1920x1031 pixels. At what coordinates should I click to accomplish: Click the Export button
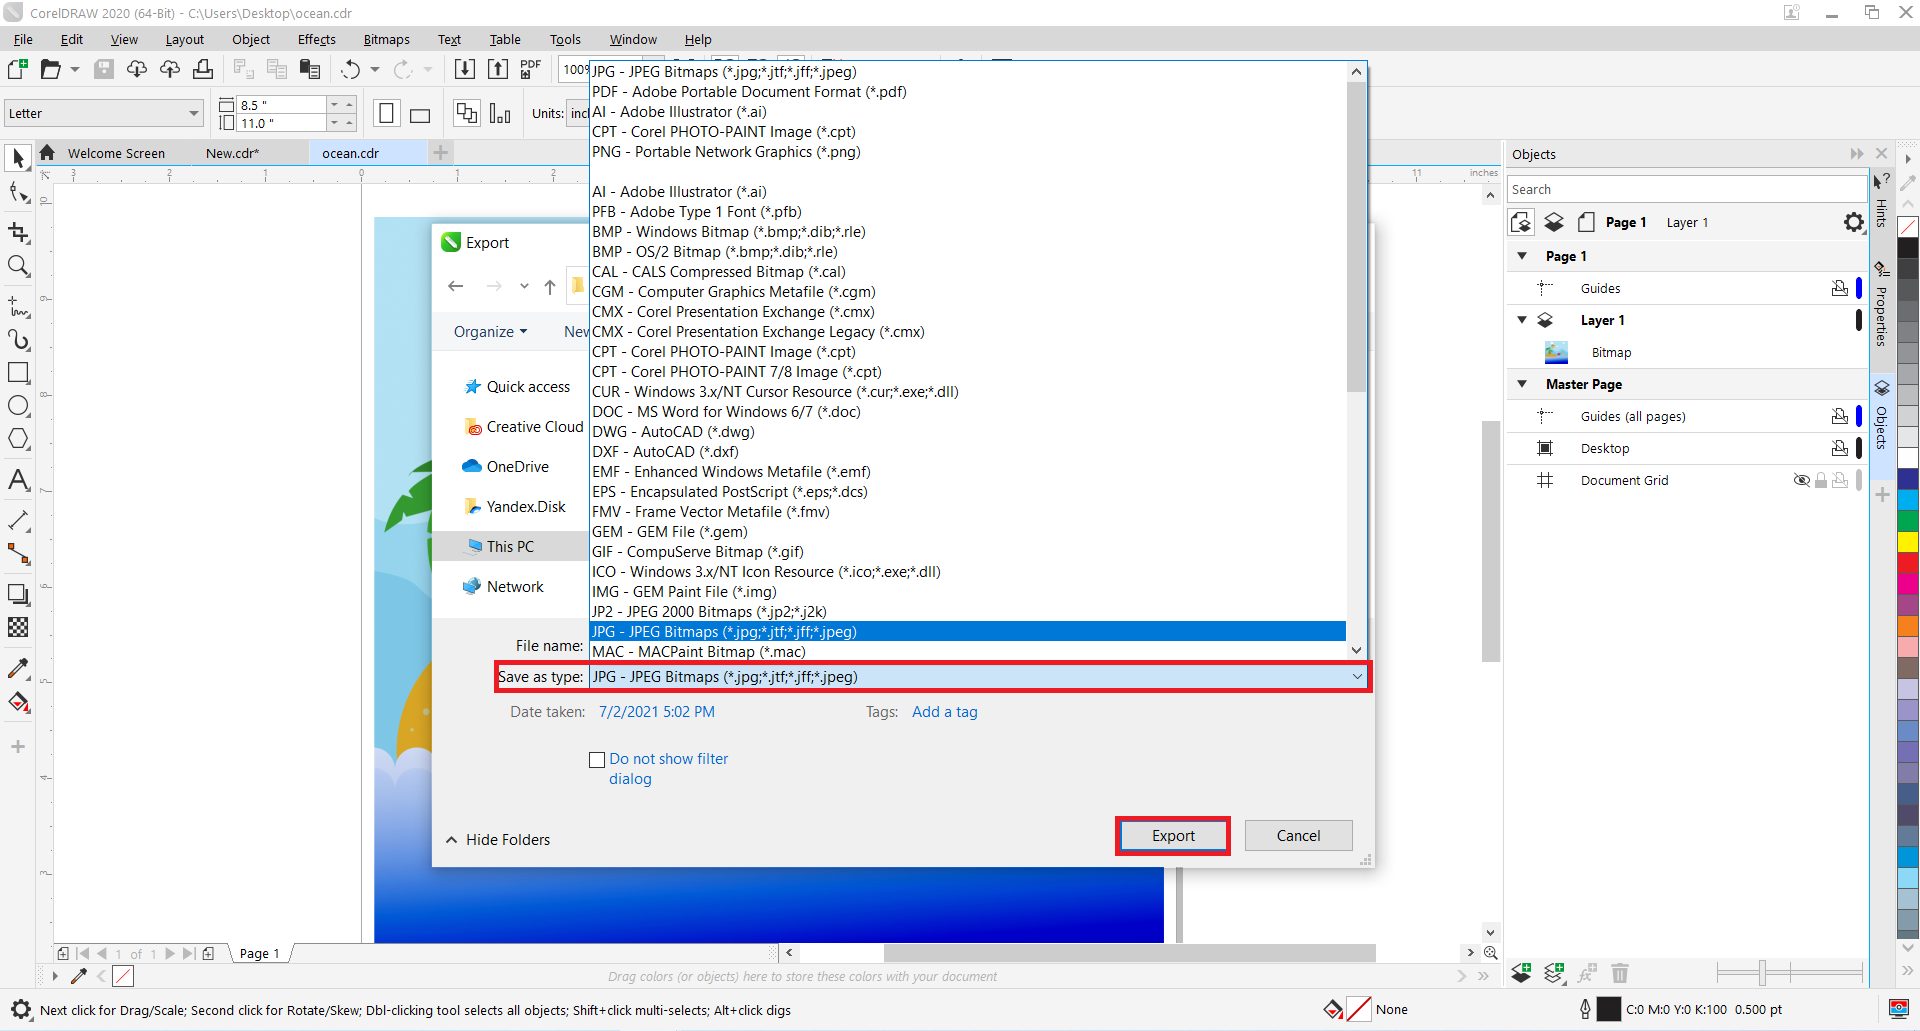coord(1172,836)
